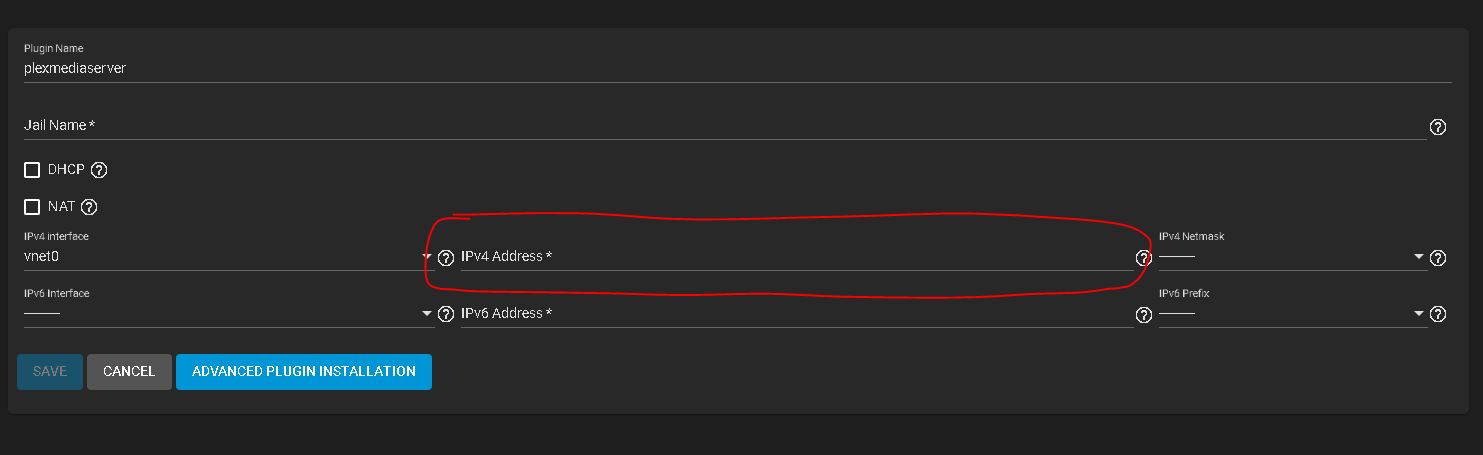1483x455 pixels.
Task: Open the IPv6 Address help icon
Action: click(x=1143, y=315)
